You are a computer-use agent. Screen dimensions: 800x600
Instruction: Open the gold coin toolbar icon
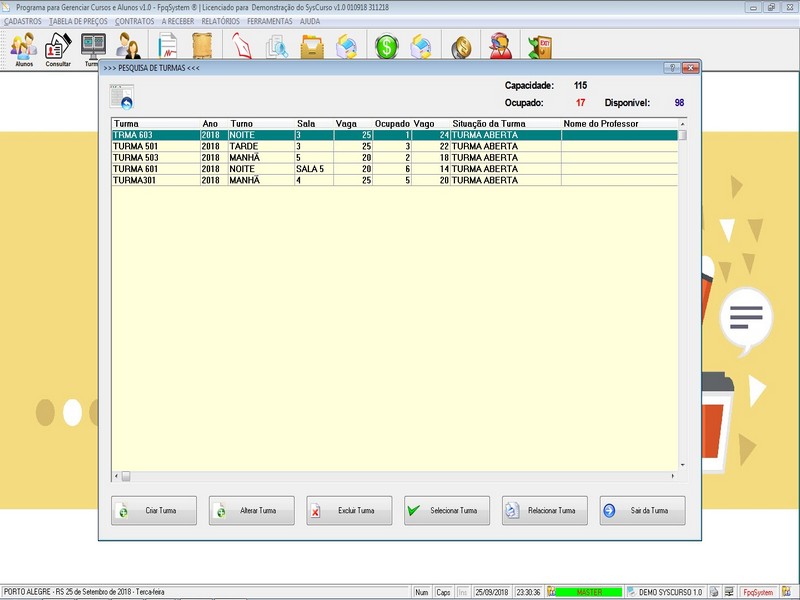(461, 48)
